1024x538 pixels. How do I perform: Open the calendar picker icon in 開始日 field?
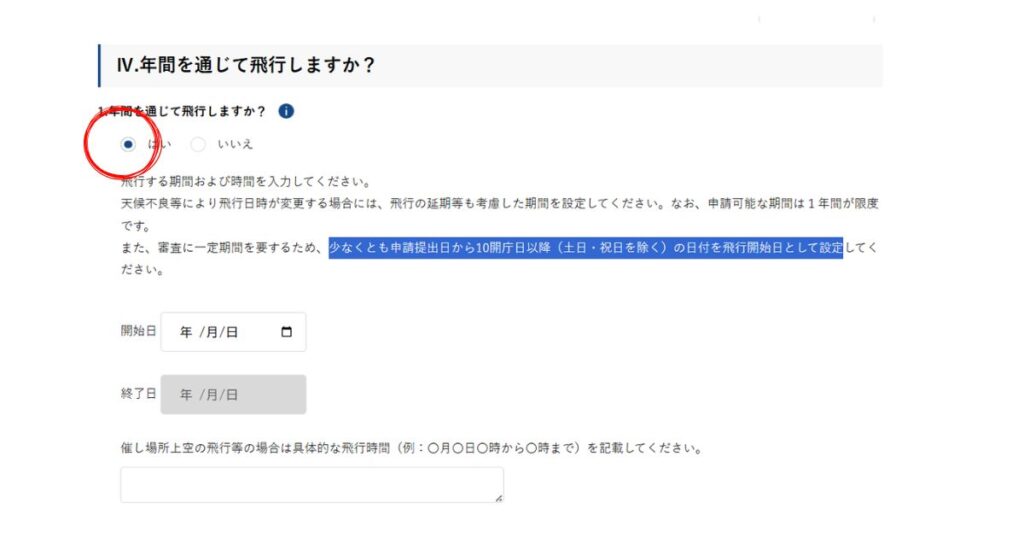coord(287,332)
